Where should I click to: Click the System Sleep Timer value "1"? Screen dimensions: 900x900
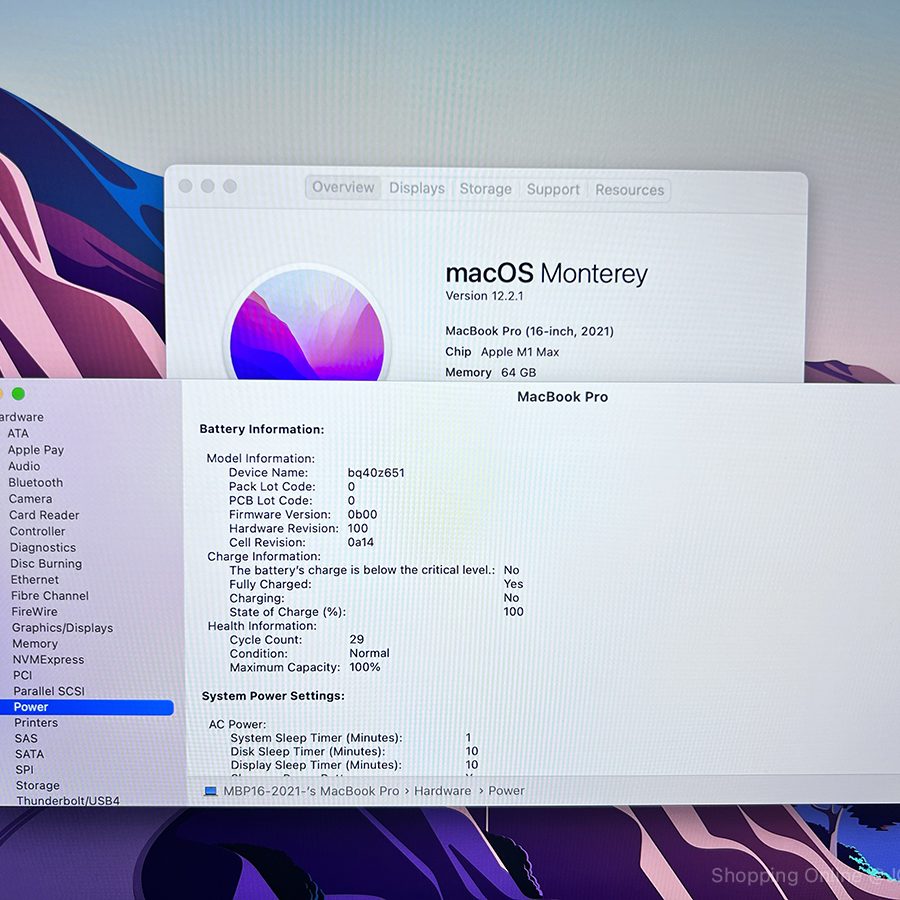[468, 738]
